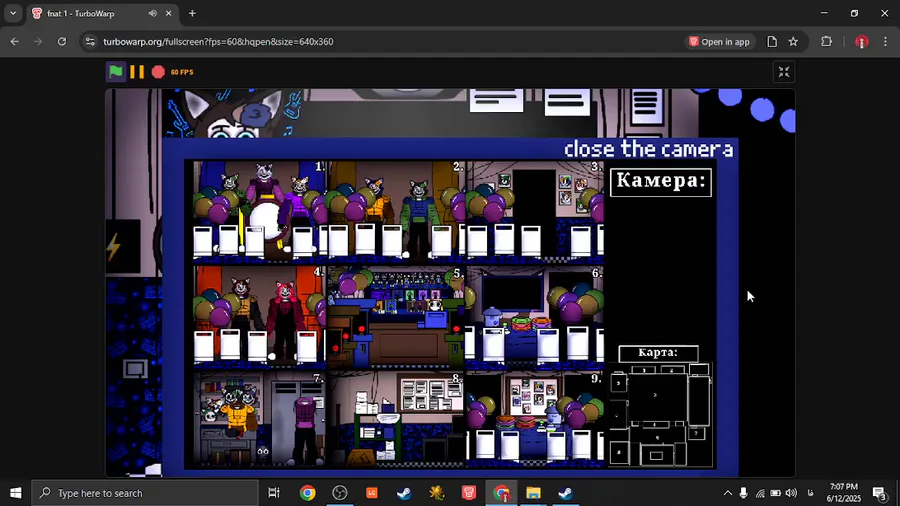The image size is (900, 506).
Task: Click the microphone tray icon
Action: [x=743, y=493]
